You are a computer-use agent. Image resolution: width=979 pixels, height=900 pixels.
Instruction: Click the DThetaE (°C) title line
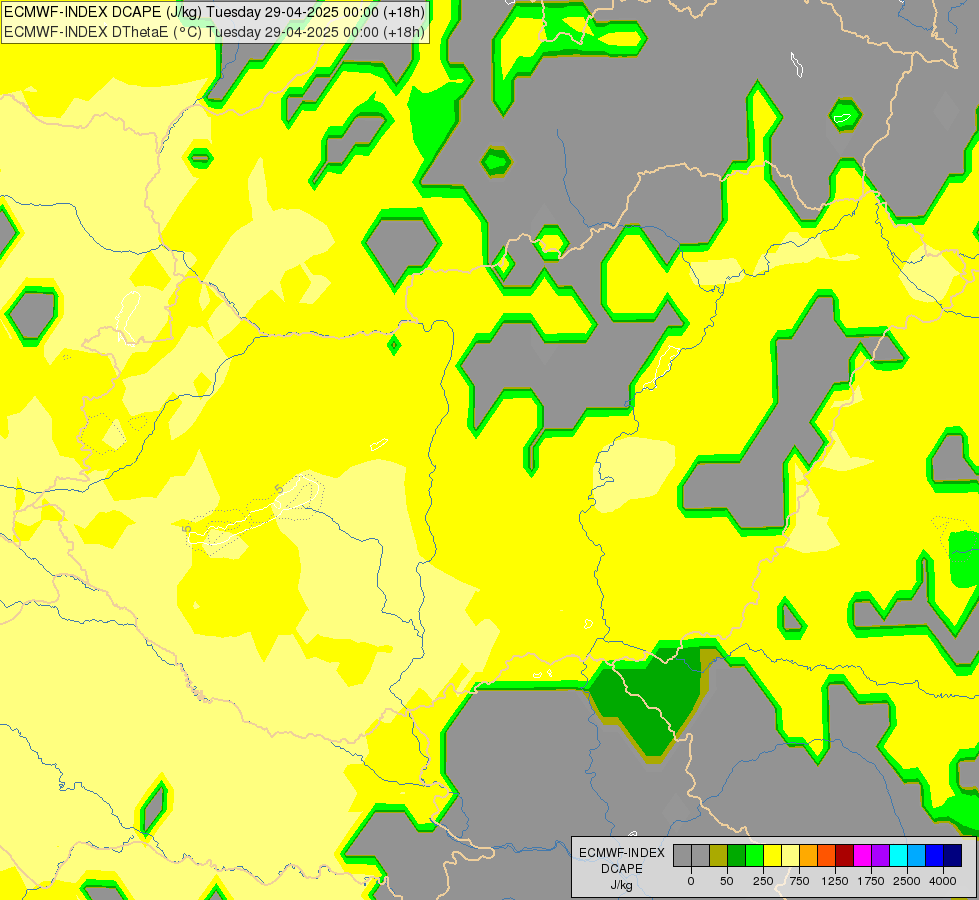coord(214,32)
